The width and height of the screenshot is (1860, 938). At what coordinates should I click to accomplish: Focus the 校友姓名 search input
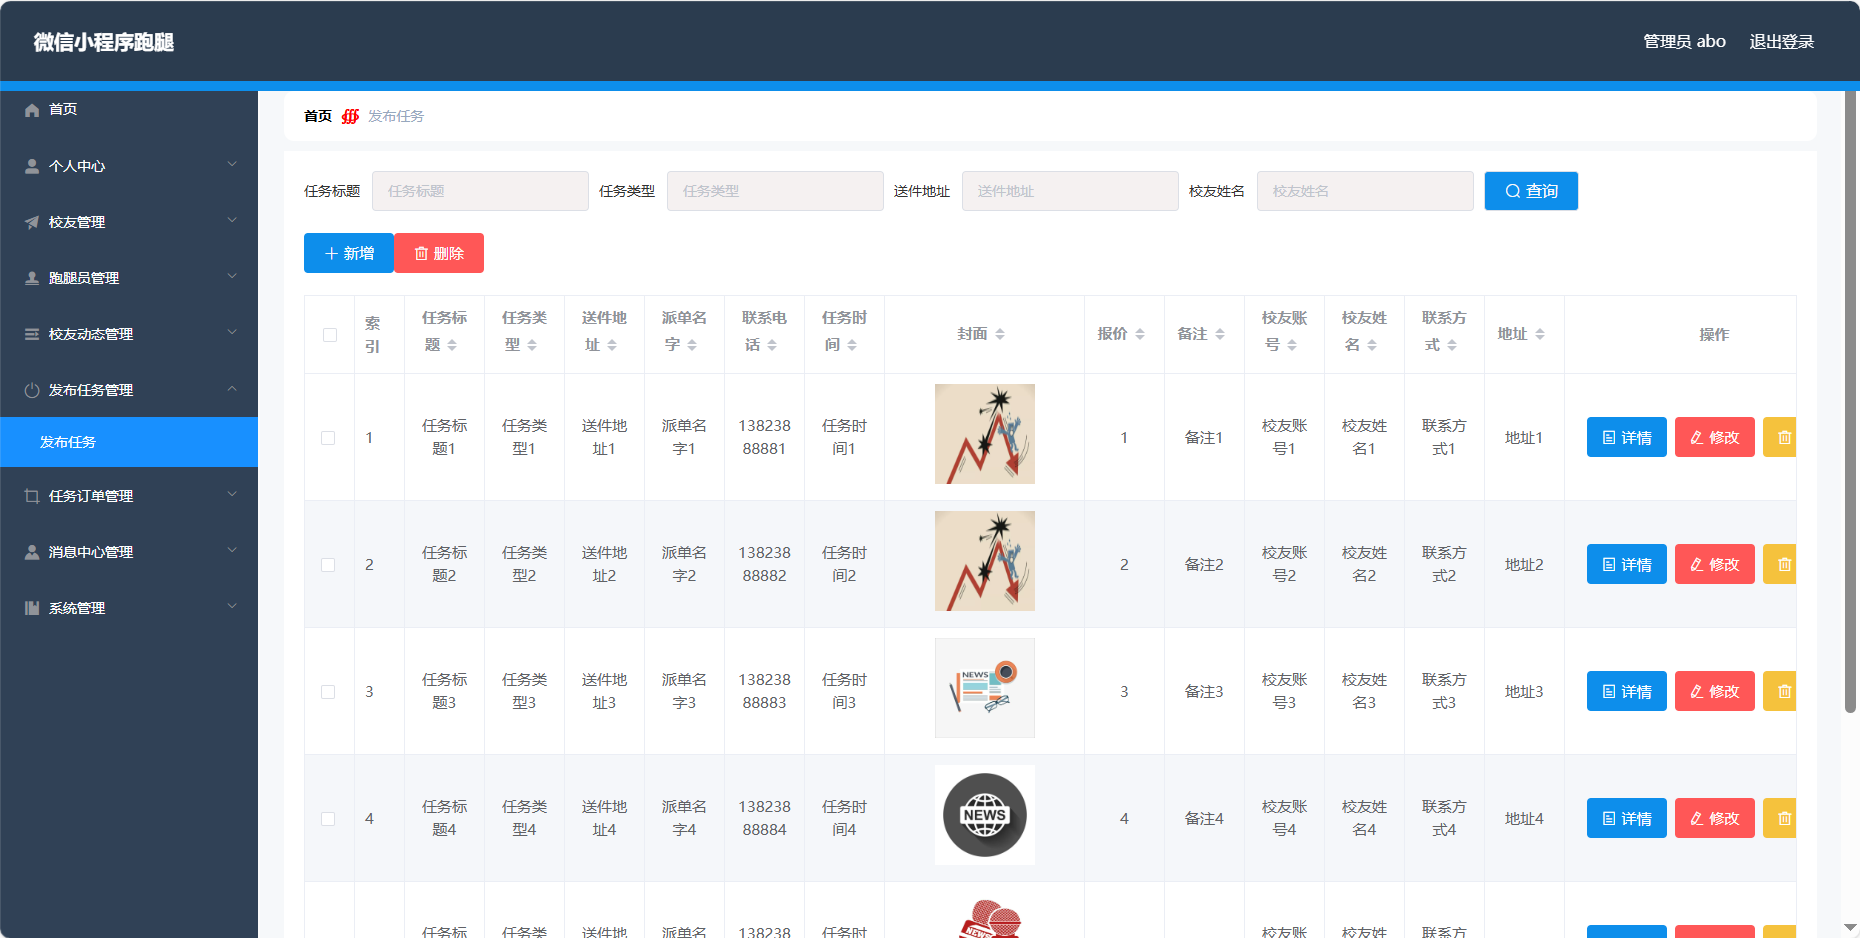coord(1365,191)
